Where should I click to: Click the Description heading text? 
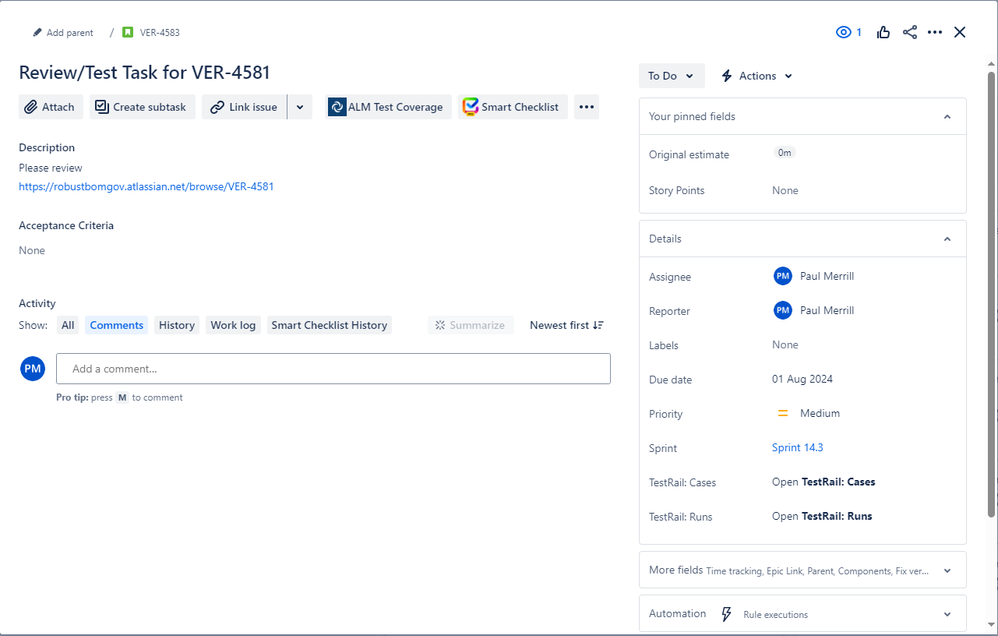click(46, 148)
